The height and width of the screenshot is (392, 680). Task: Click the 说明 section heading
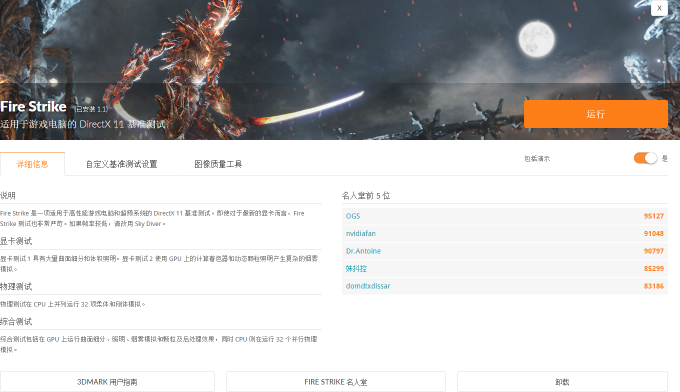(x=8, y=196)
